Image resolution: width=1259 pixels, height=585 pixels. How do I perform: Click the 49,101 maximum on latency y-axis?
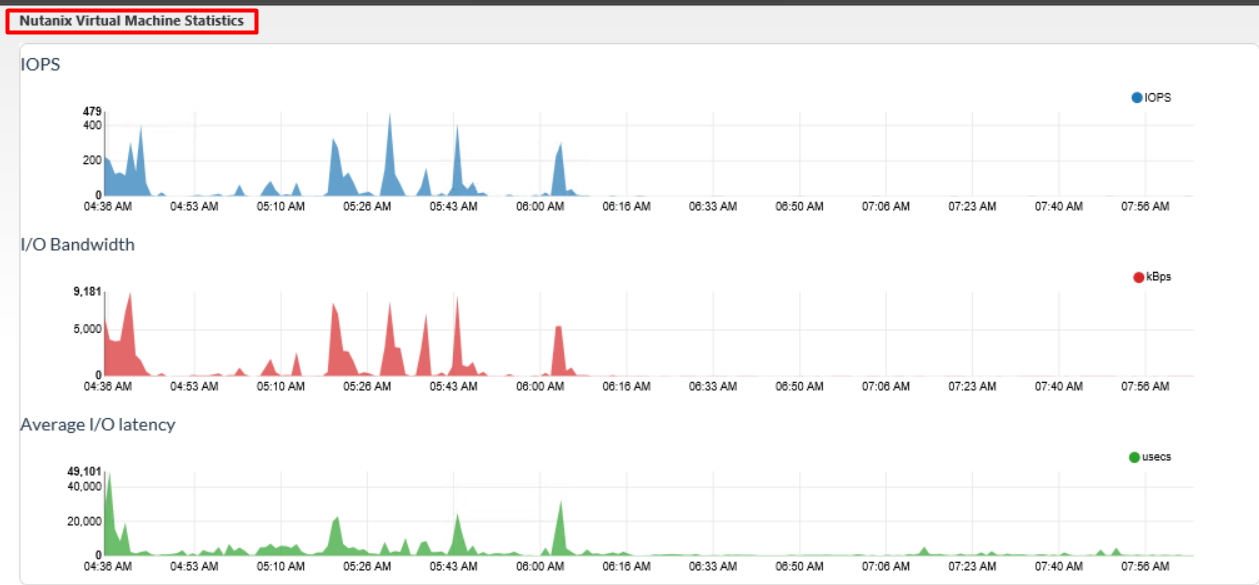coord(85,471)
